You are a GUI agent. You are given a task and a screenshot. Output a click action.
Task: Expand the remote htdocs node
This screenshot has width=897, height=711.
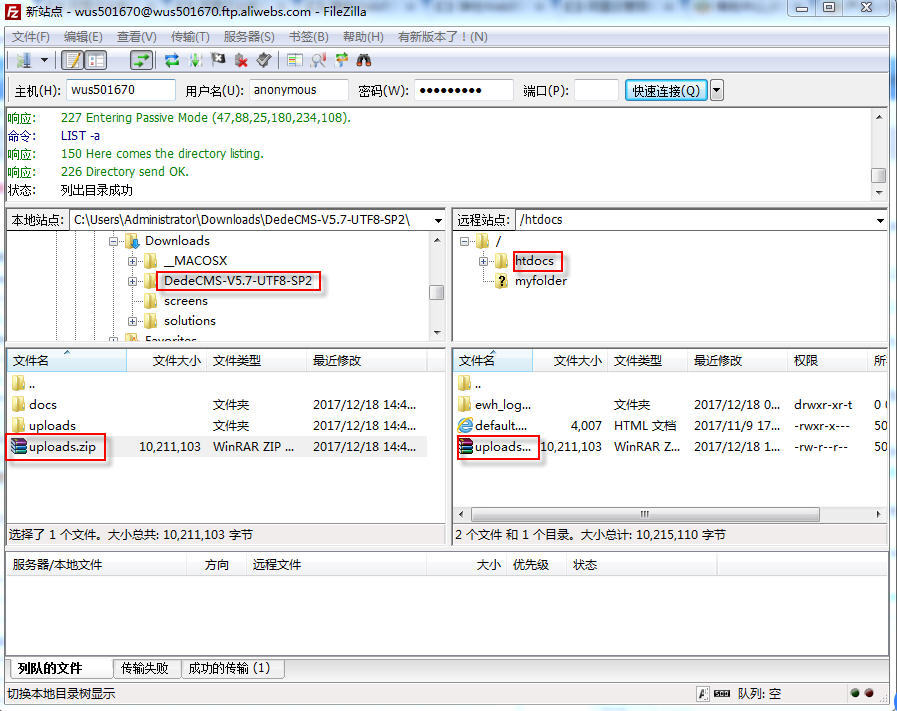[483, 261]
